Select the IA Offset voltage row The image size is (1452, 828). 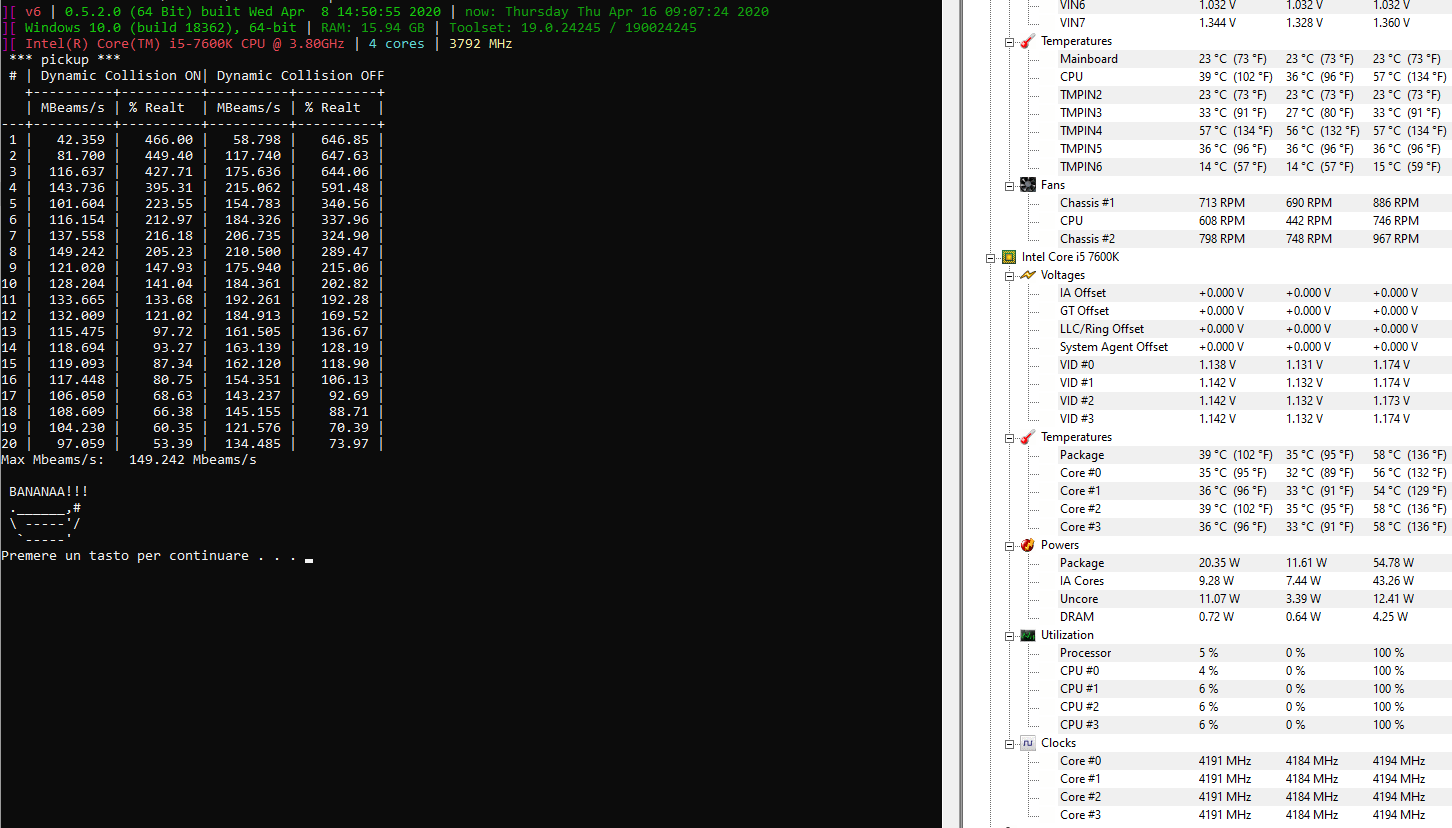(x=1254, y=293)
